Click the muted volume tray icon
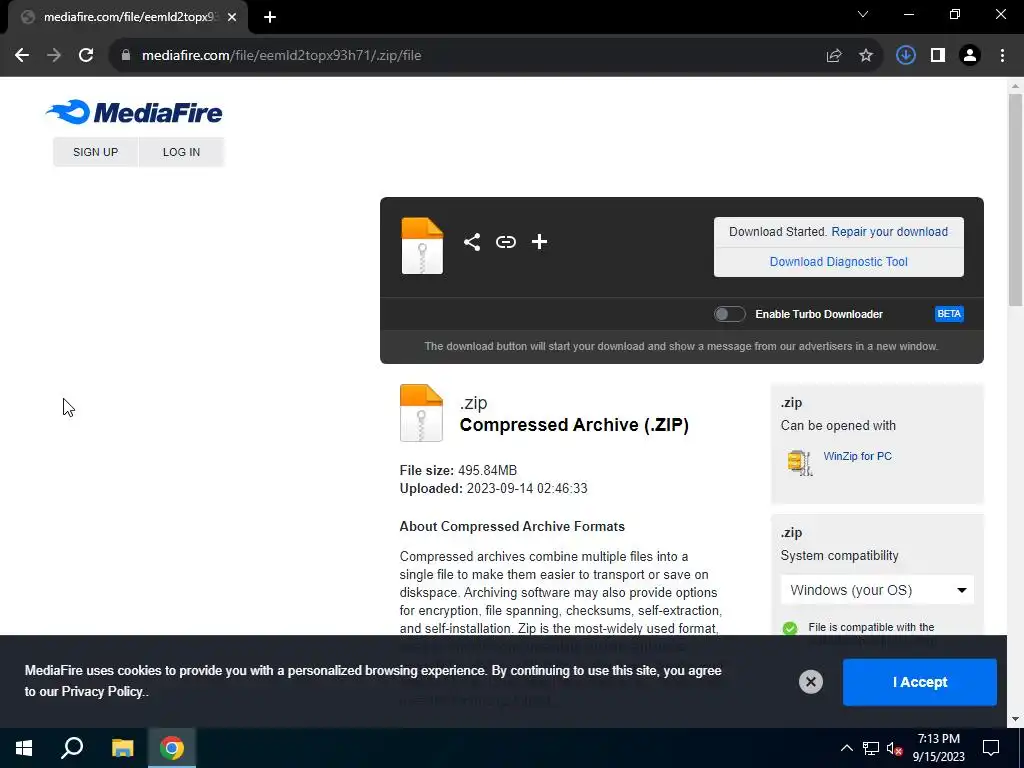 coord(895,748)
